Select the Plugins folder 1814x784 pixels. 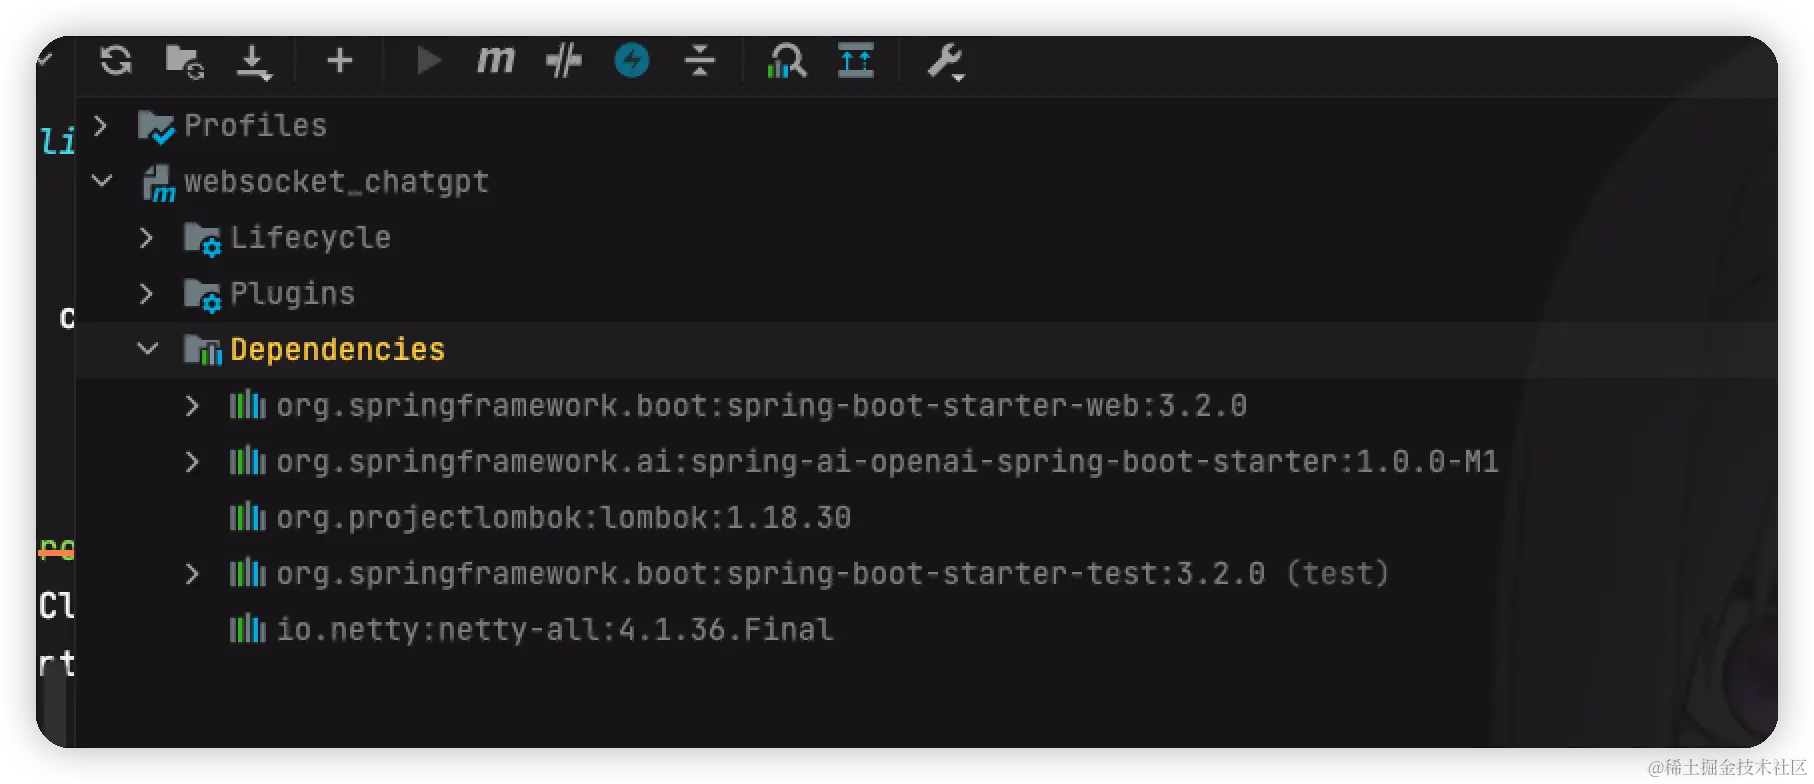coord(293,293)
